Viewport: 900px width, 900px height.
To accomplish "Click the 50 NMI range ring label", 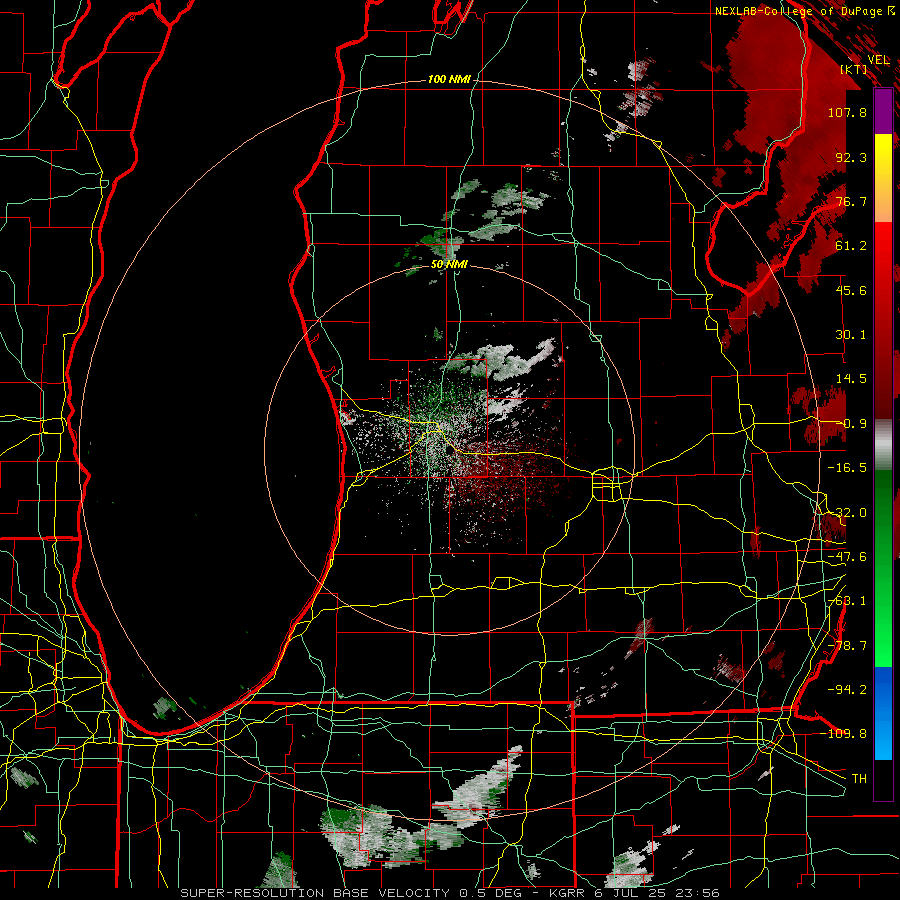I will (449, 264).
